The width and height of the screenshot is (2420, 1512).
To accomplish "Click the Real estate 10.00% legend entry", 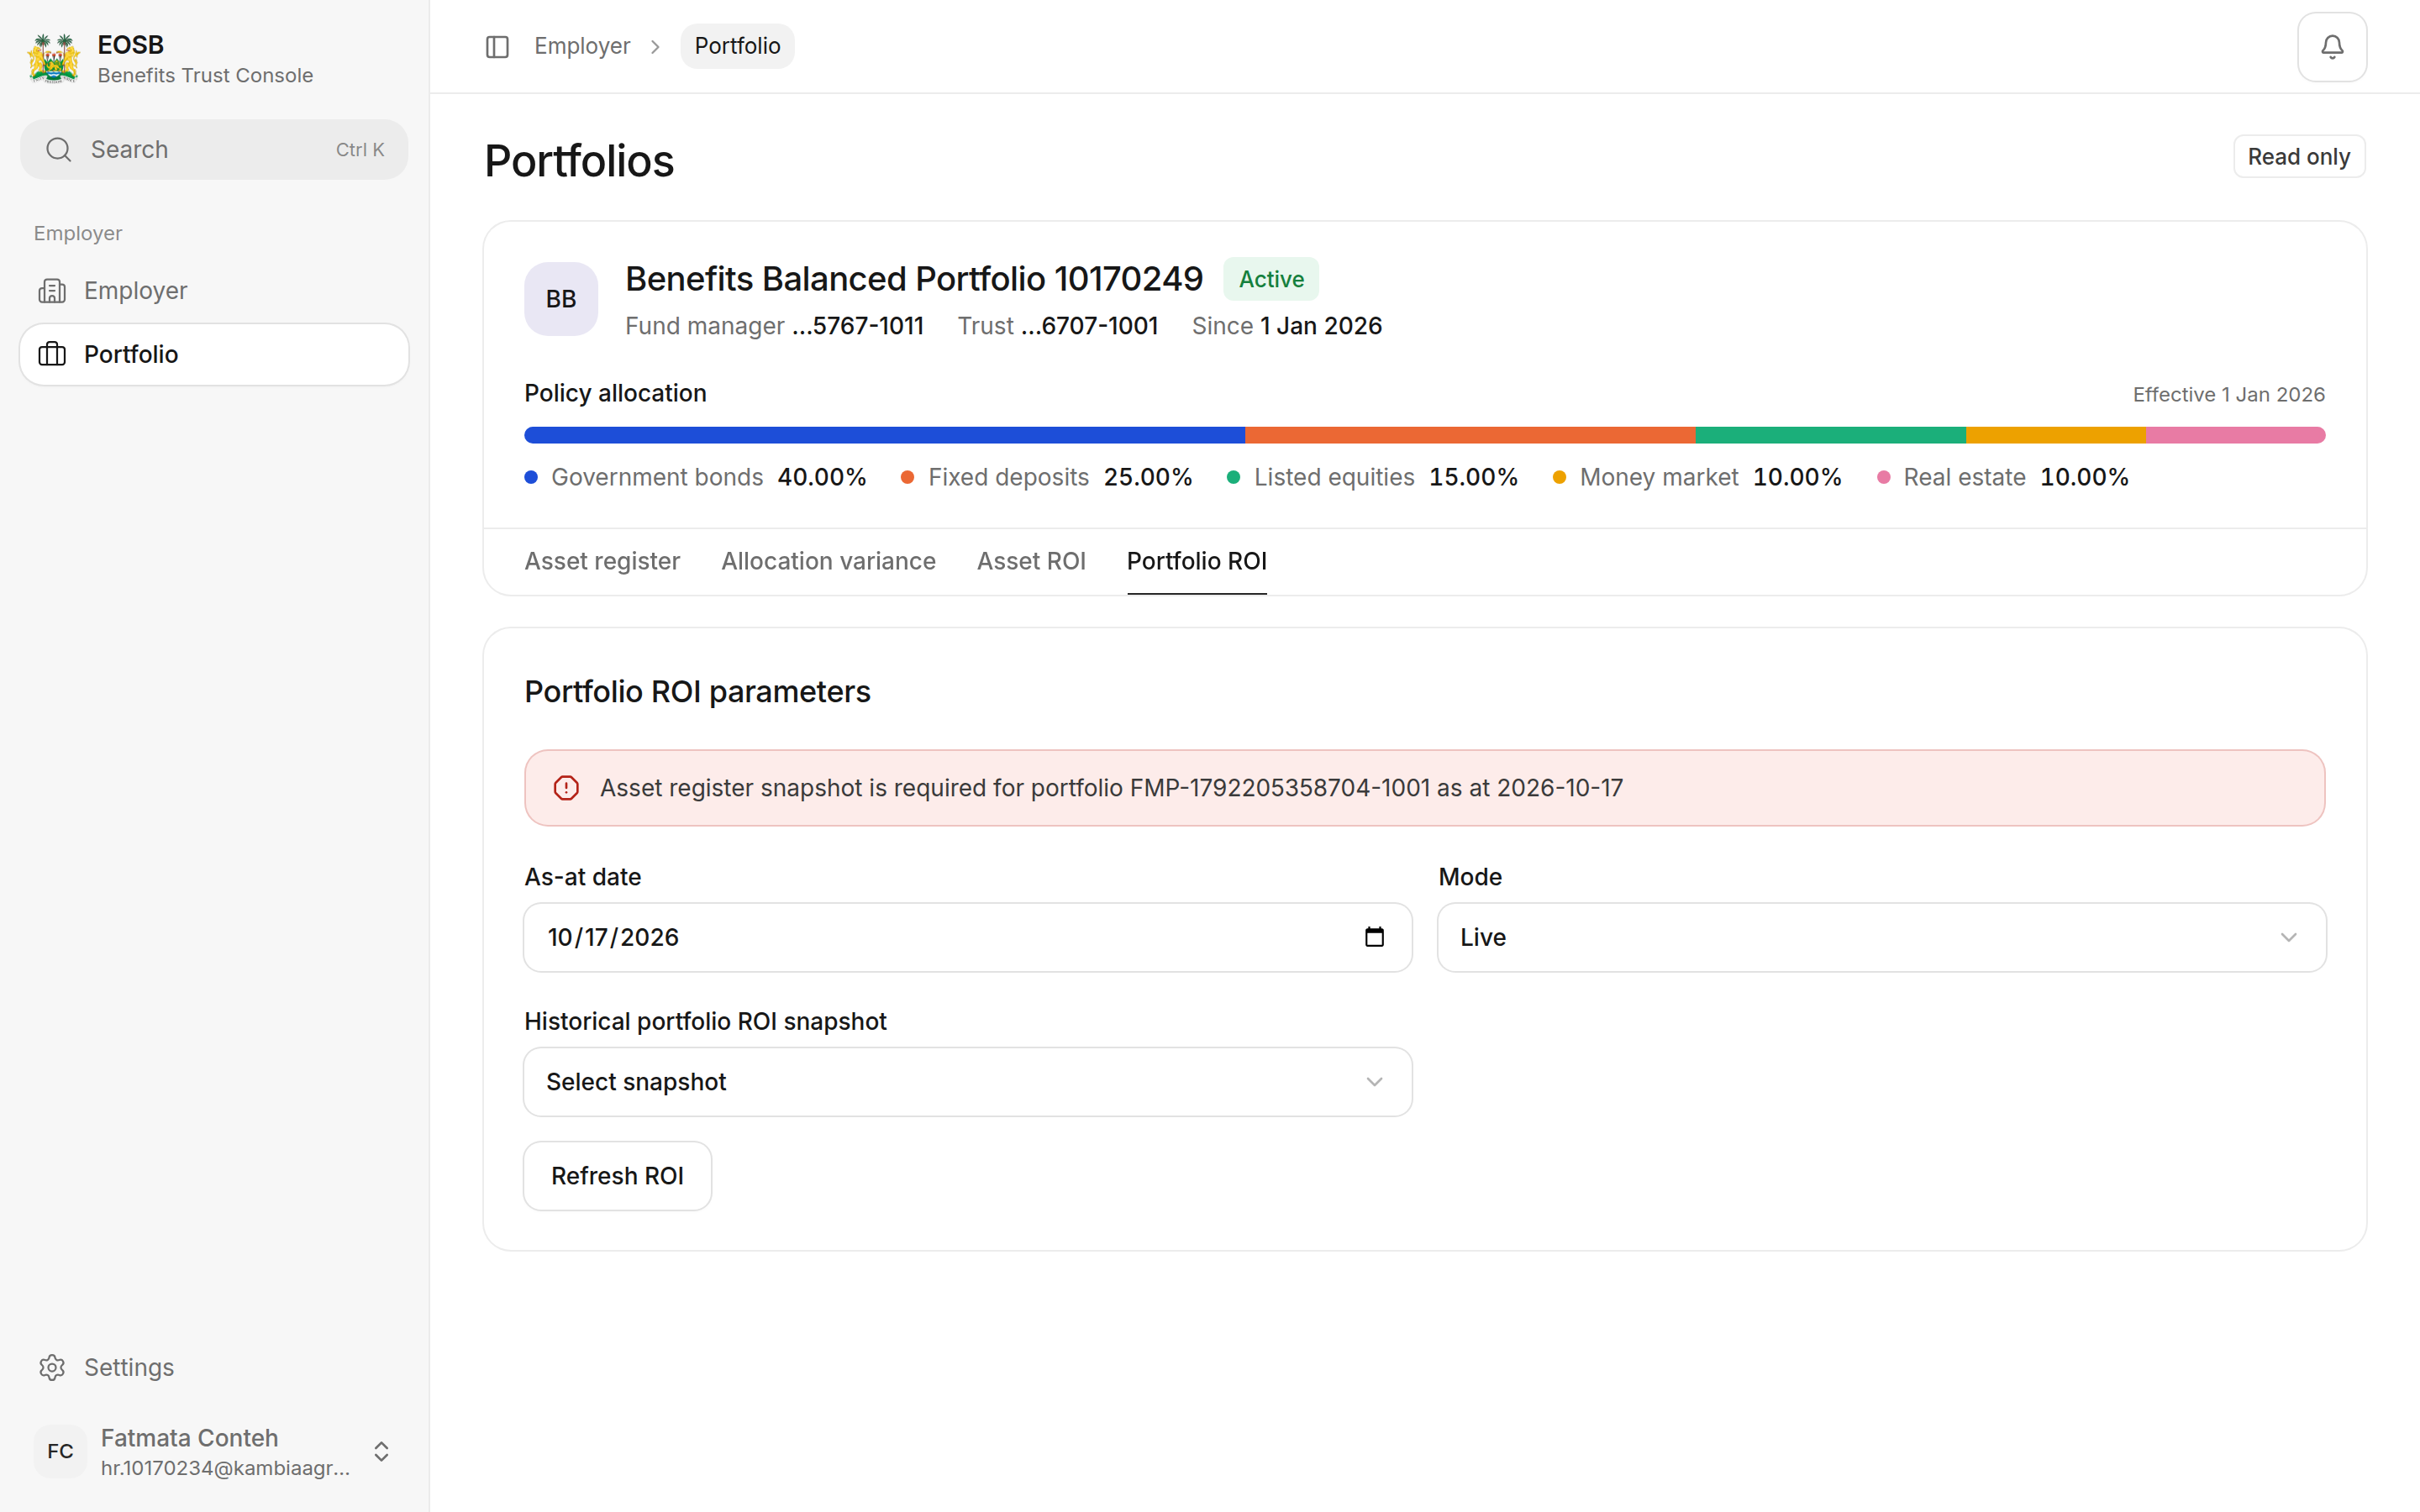I will pos(2003,477).
